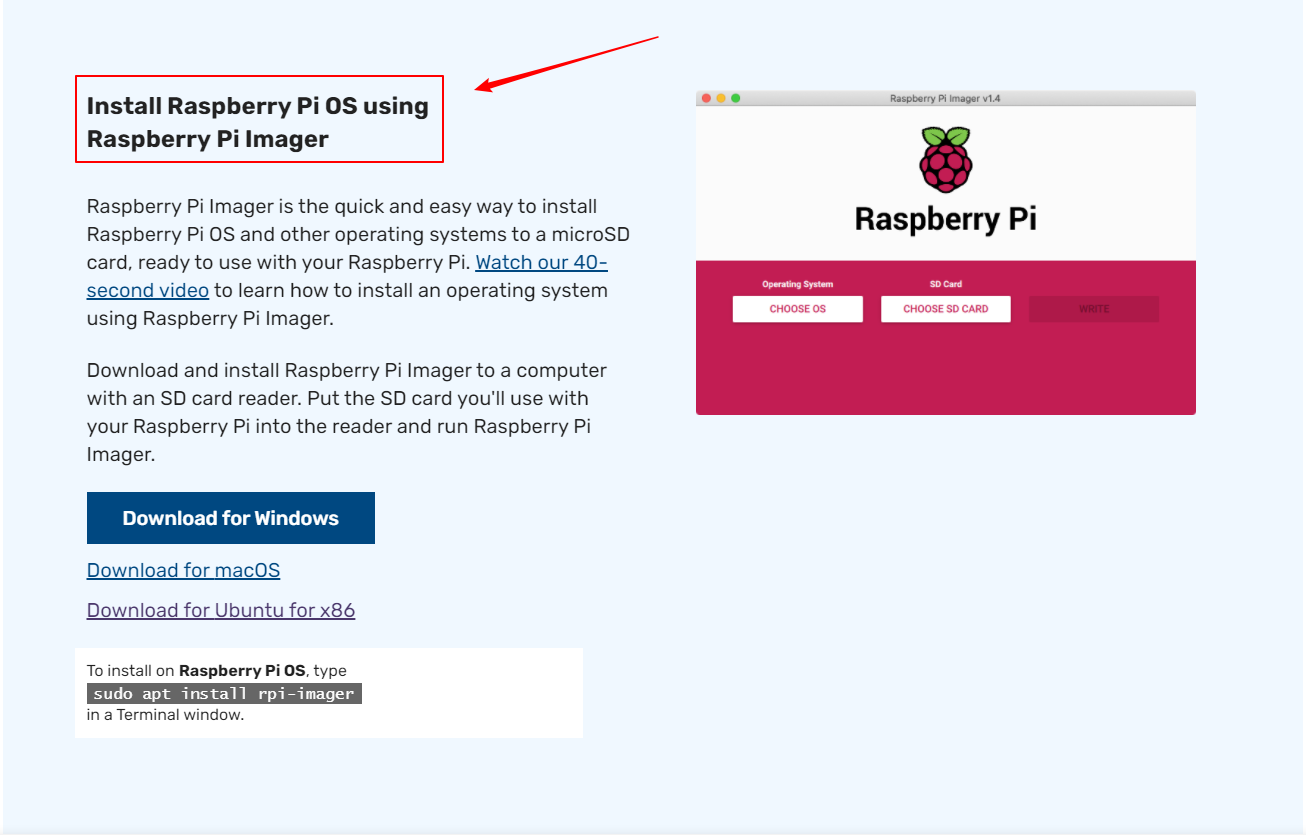Click CHOOSE OS button in Imager image
Viewport: 1306px width, 835px height.
pos(798,309)
